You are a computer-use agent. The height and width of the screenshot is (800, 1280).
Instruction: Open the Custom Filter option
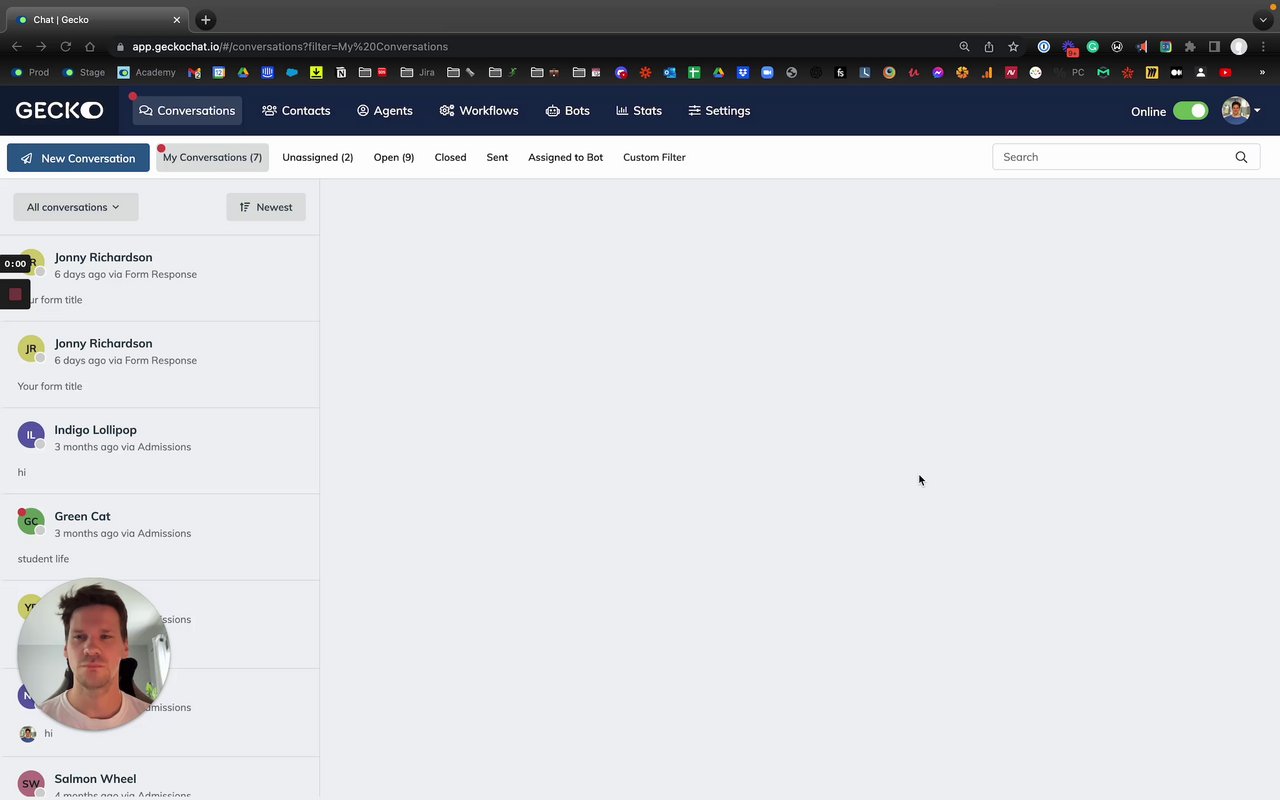[x=654, y=157]
